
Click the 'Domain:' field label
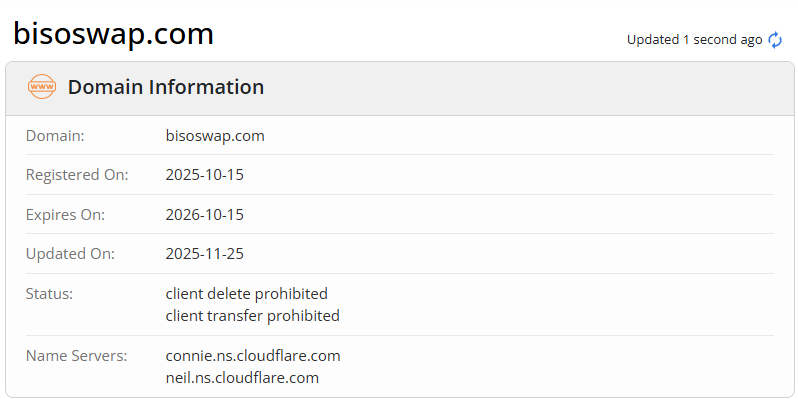point(55,136)
